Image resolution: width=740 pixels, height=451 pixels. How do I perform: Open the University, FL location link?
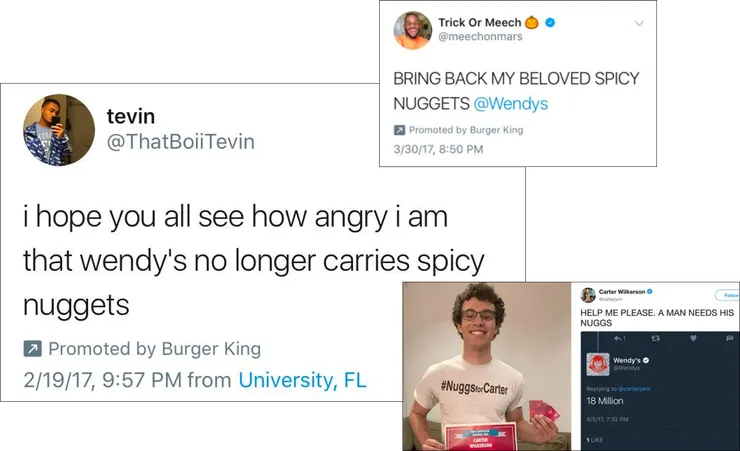tap(303, 380)
